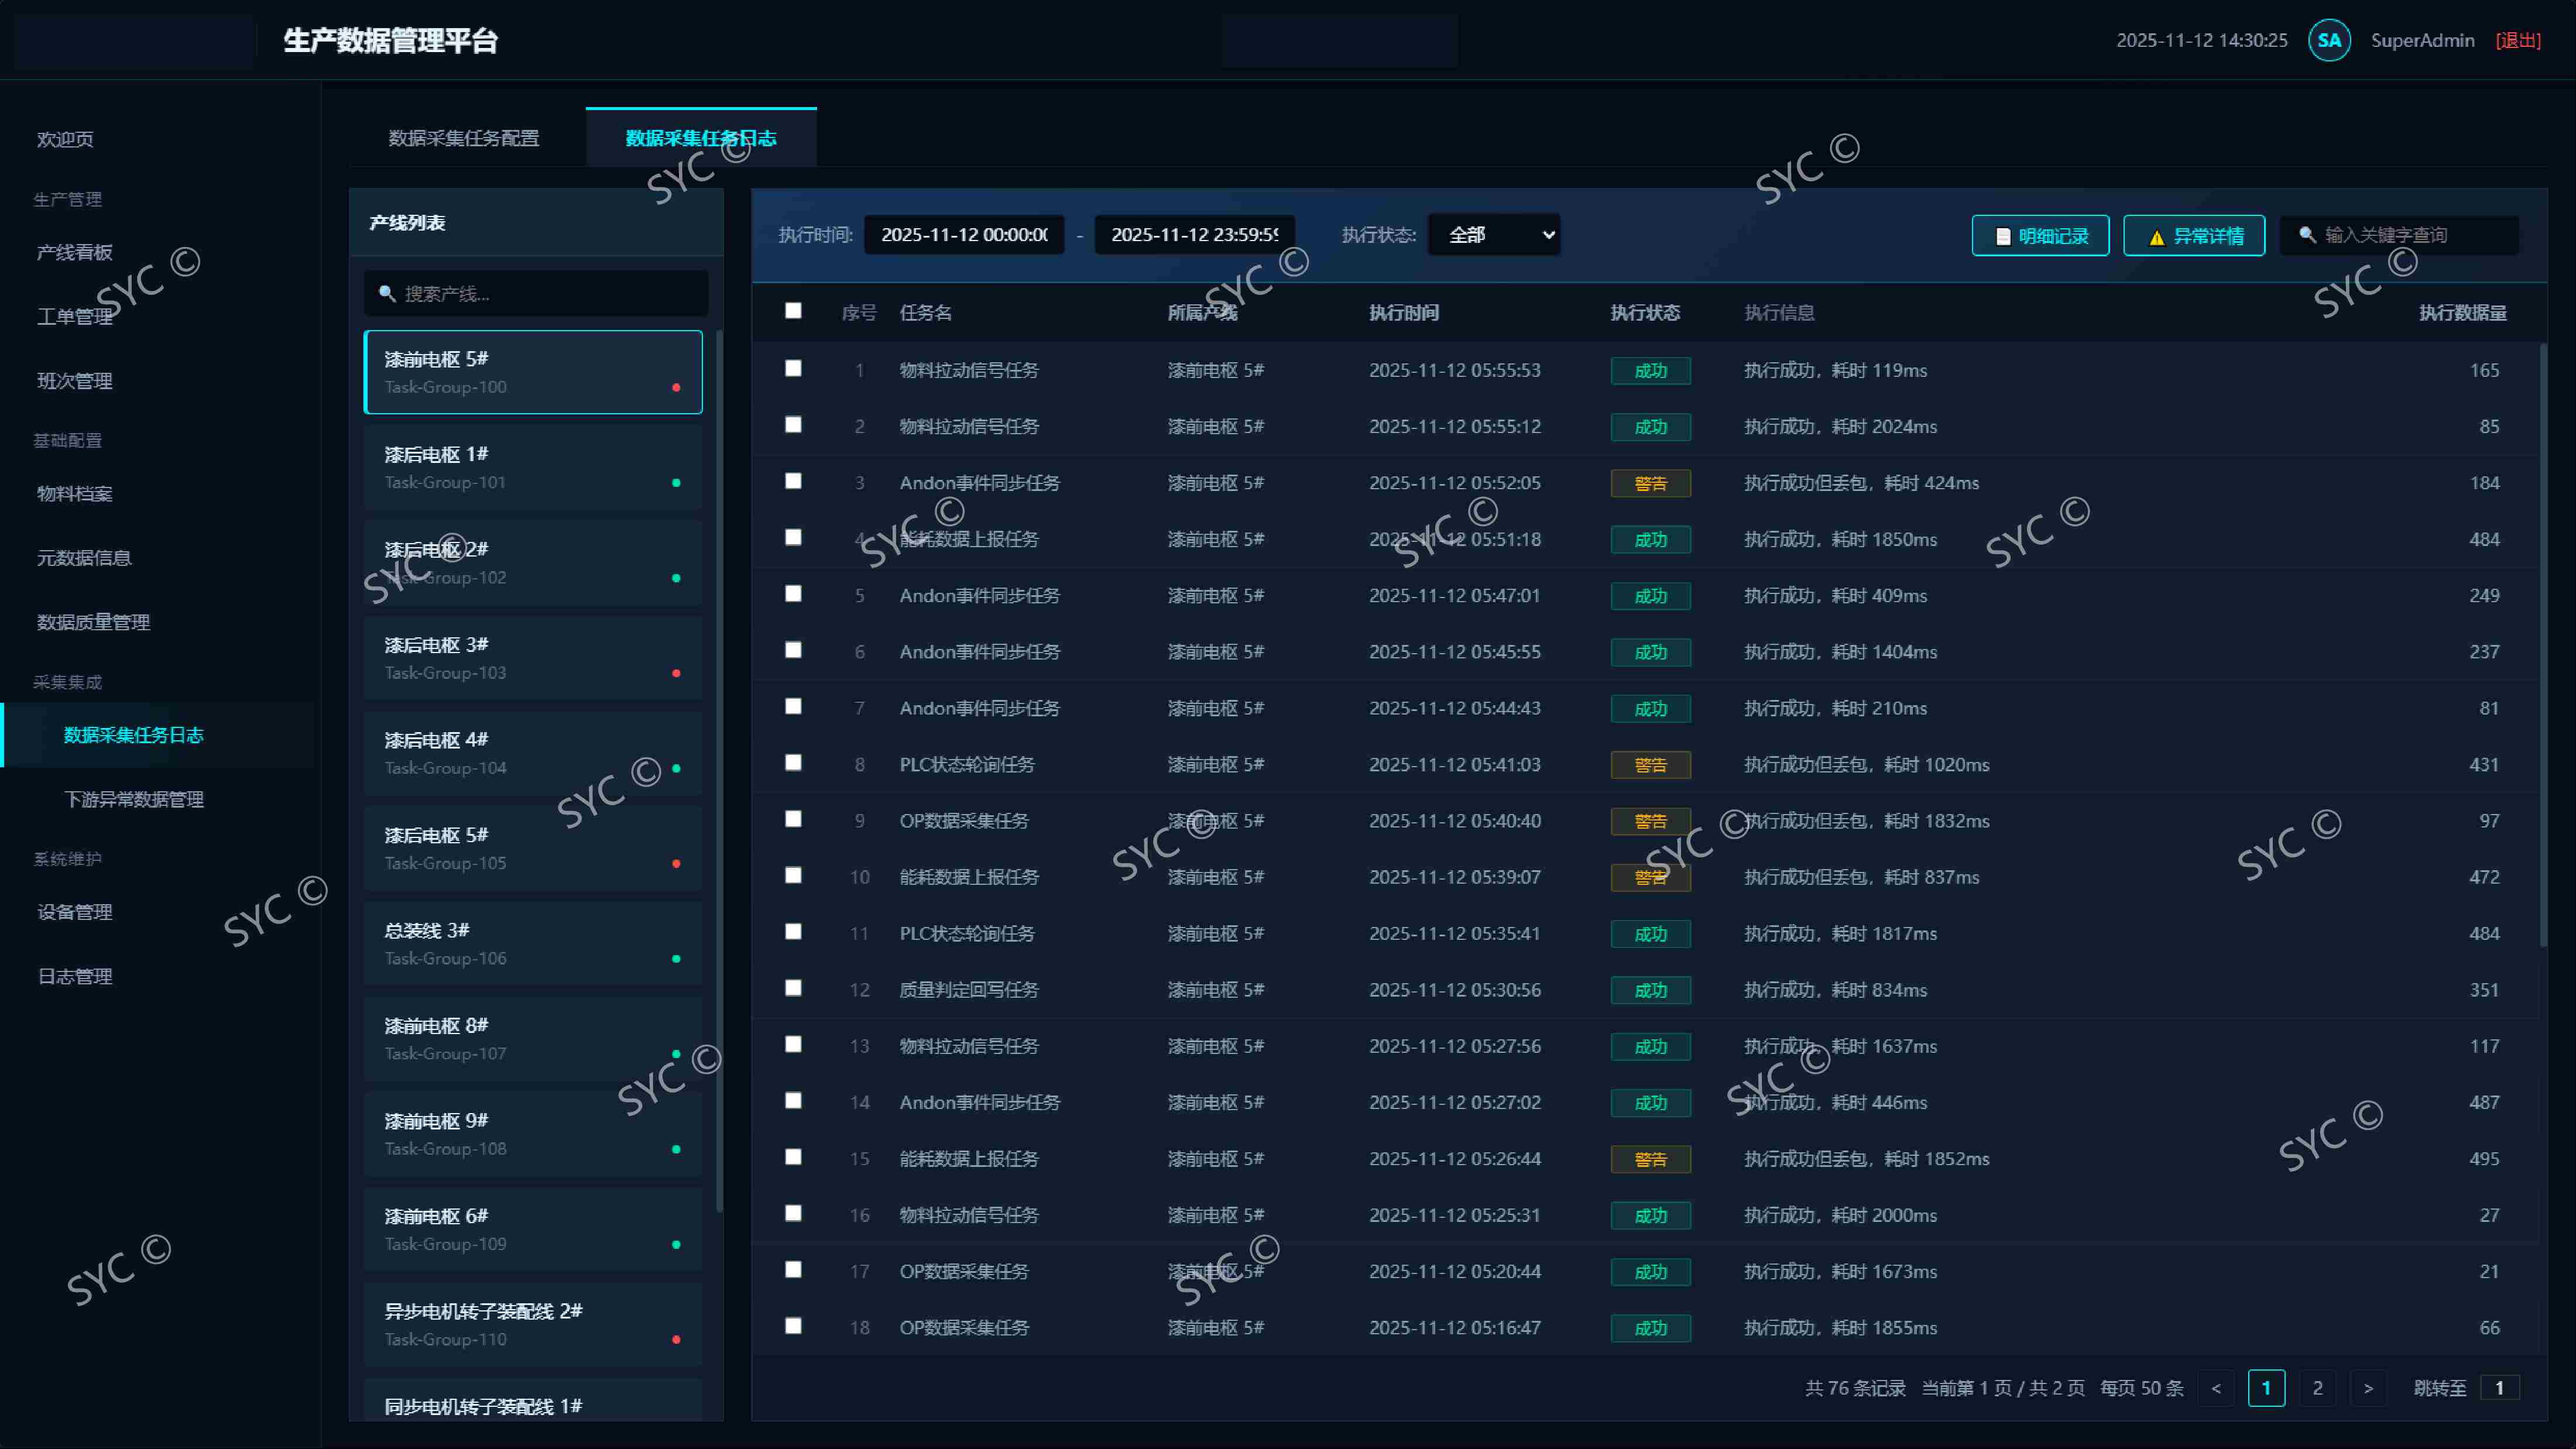Click the 跳转至 page number field
Image resolution: width=2576 pixels, height=1449 pixels.
pos(2499,1388)
